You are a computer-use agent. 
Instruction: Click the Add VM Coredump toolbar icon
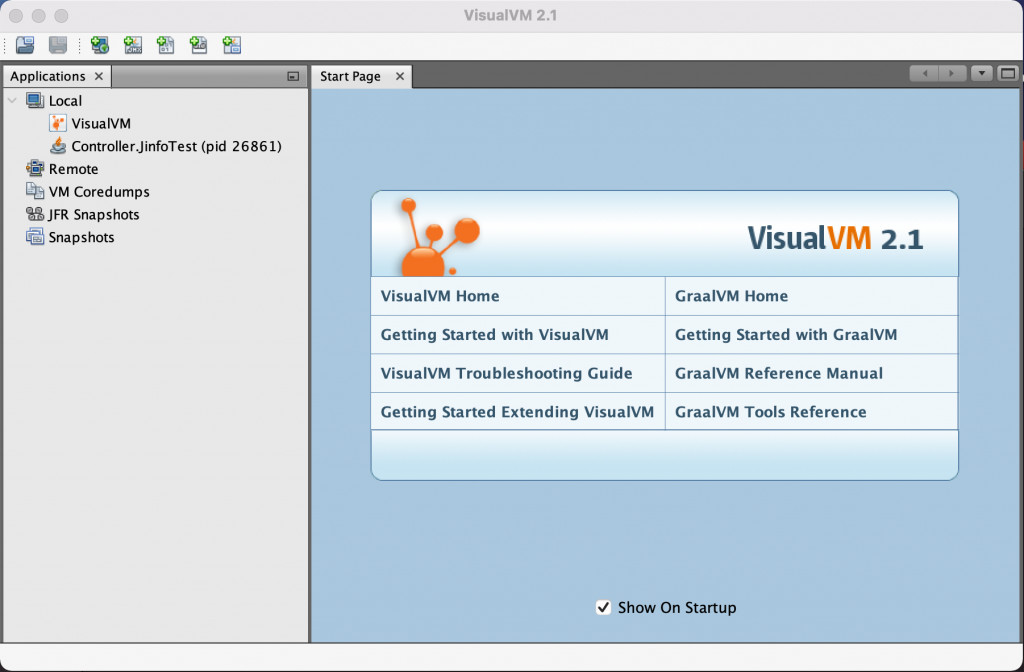pyautogui.click(x=166, y=45)
